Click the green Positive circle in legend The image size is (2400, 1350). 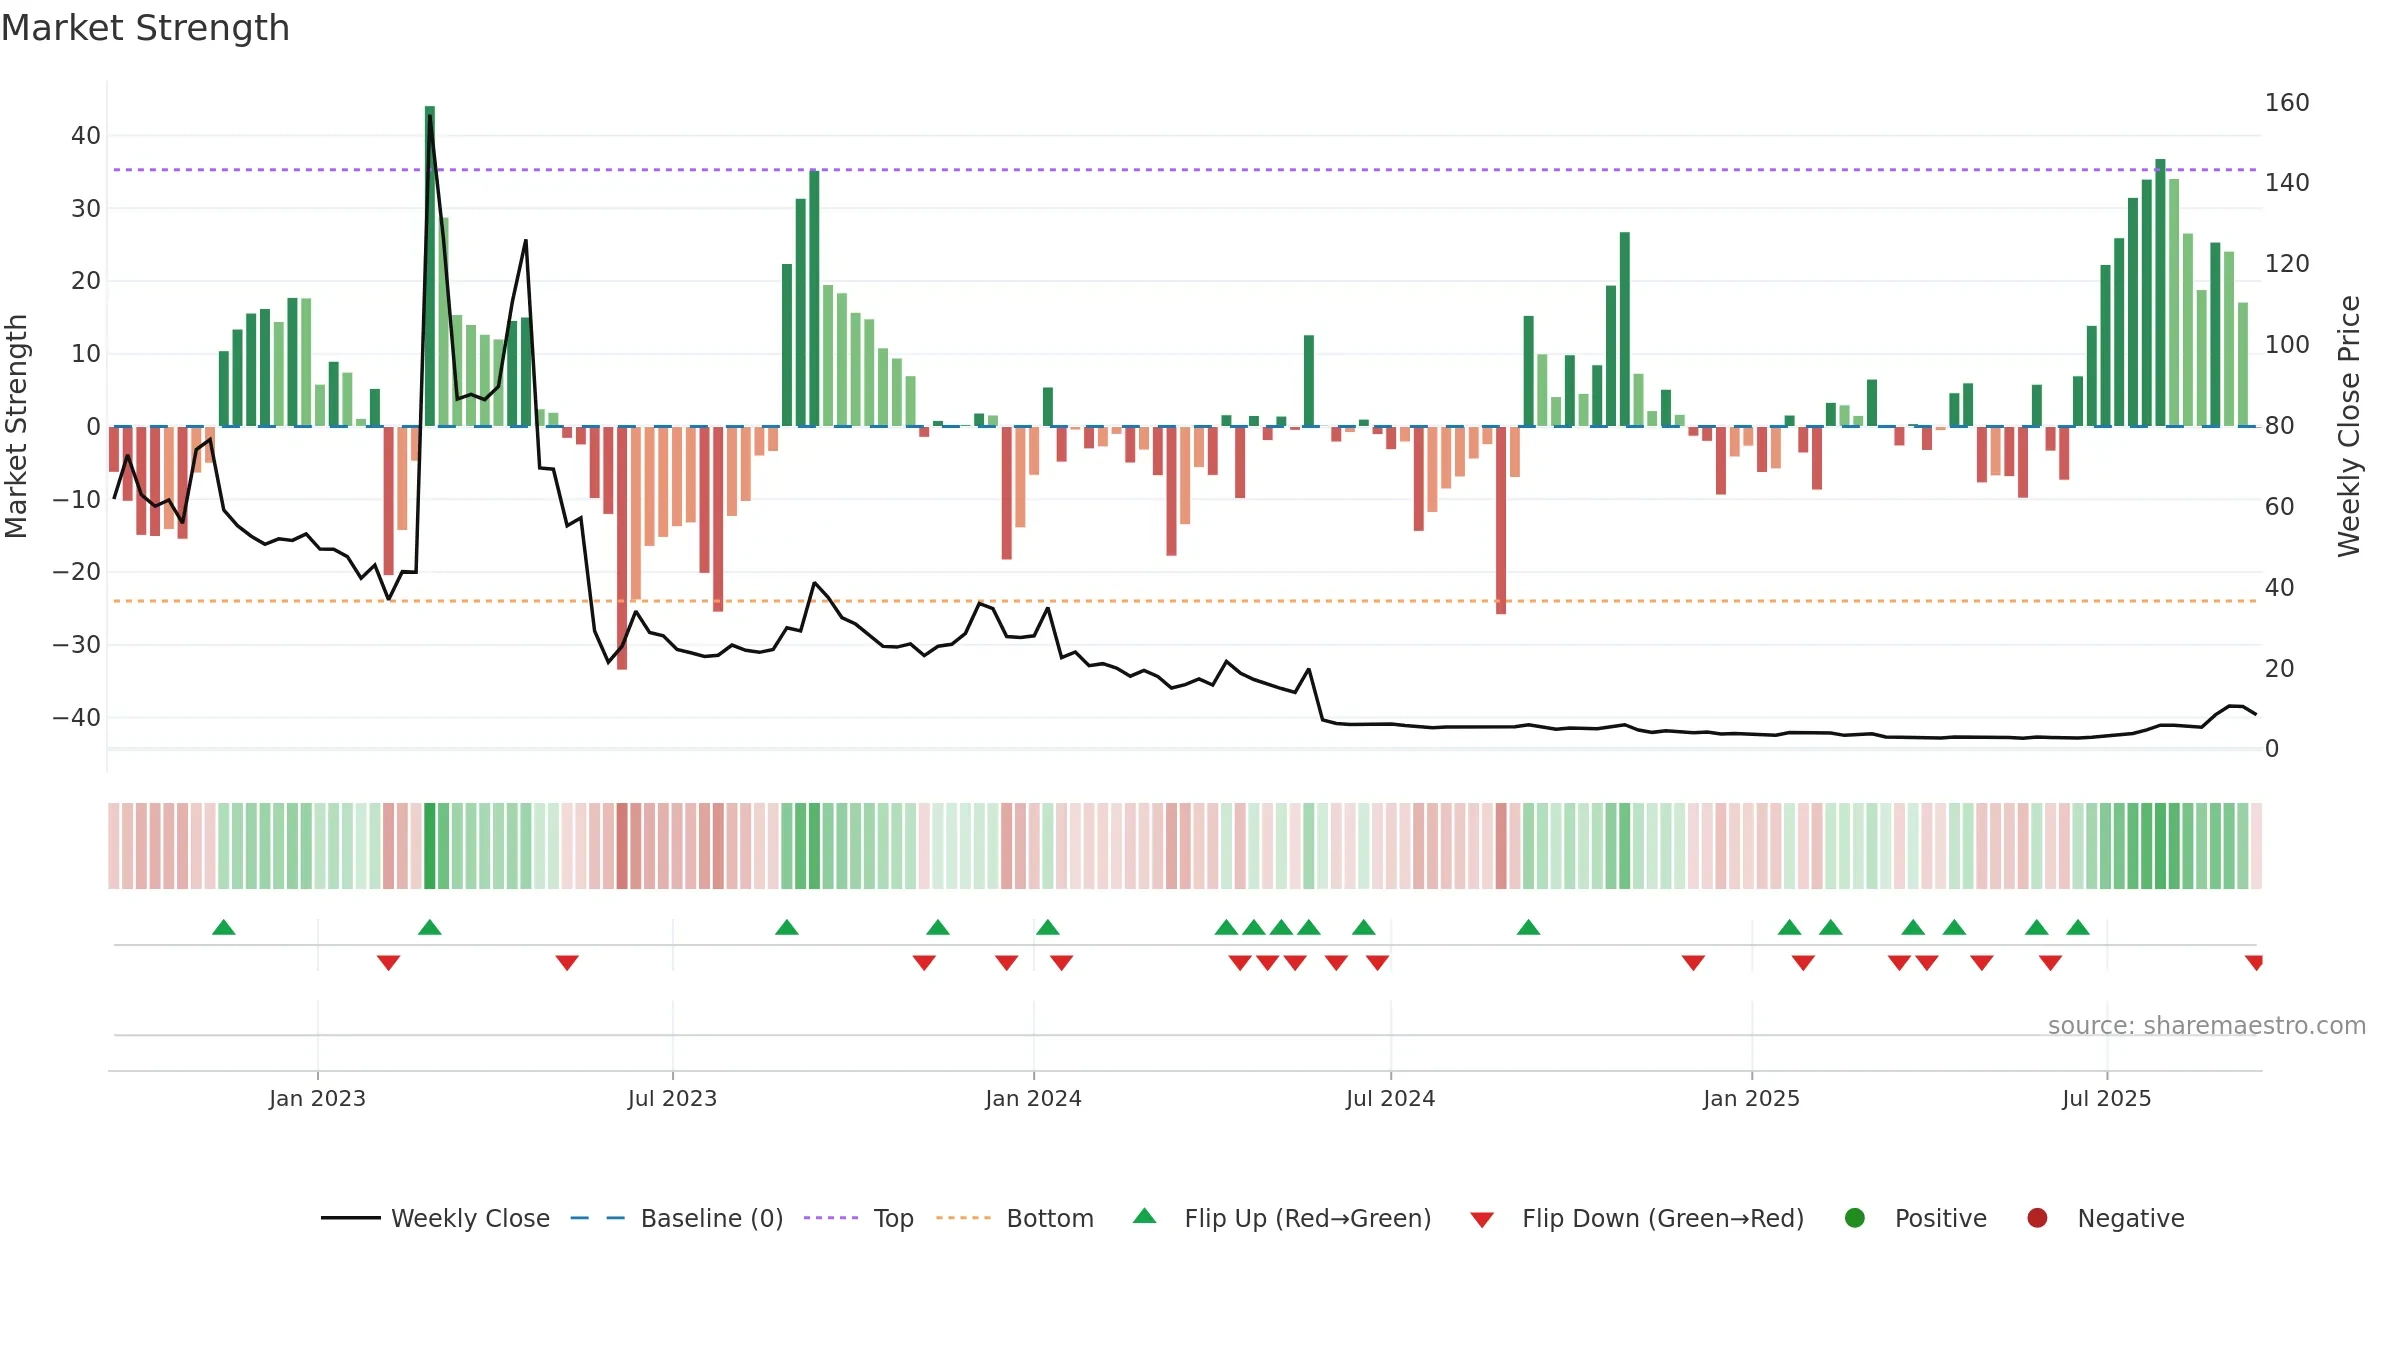coord(1855,1218)
